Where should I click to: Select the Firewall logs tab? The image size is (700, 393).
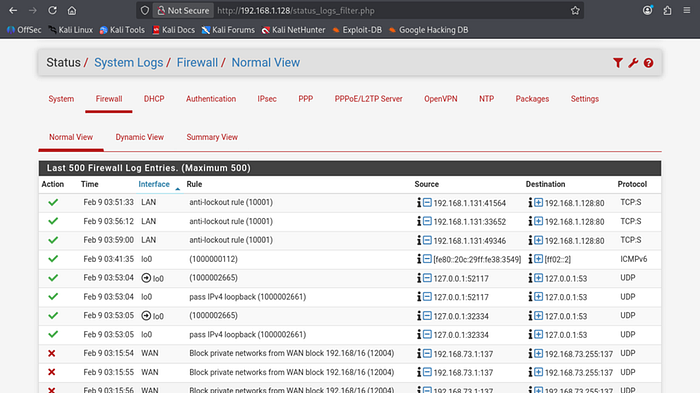pos(108,99)
